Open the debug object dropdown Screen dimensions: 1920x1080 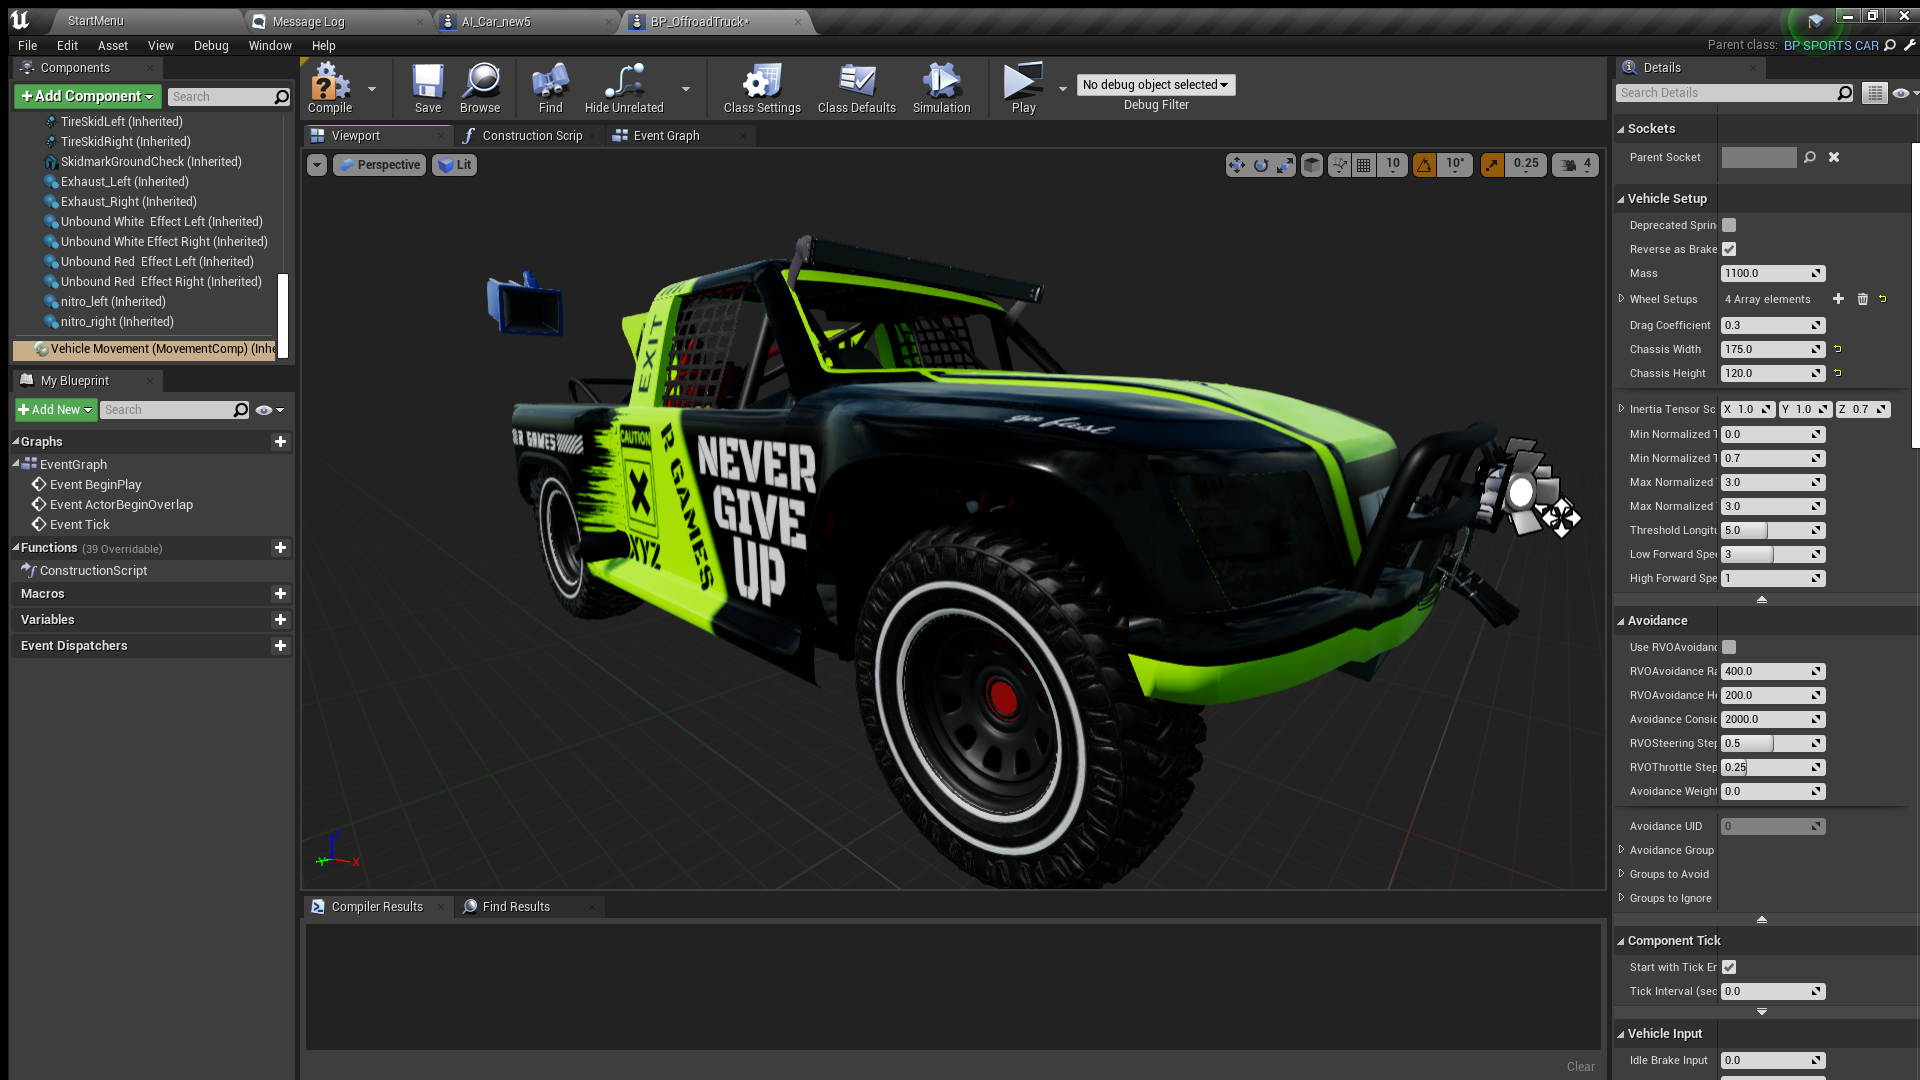(1155, 85)
